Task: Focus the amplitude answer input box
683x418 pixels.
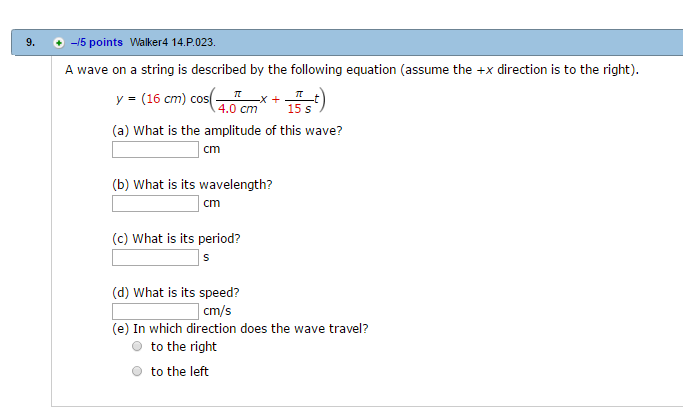Action: (155, 150)
